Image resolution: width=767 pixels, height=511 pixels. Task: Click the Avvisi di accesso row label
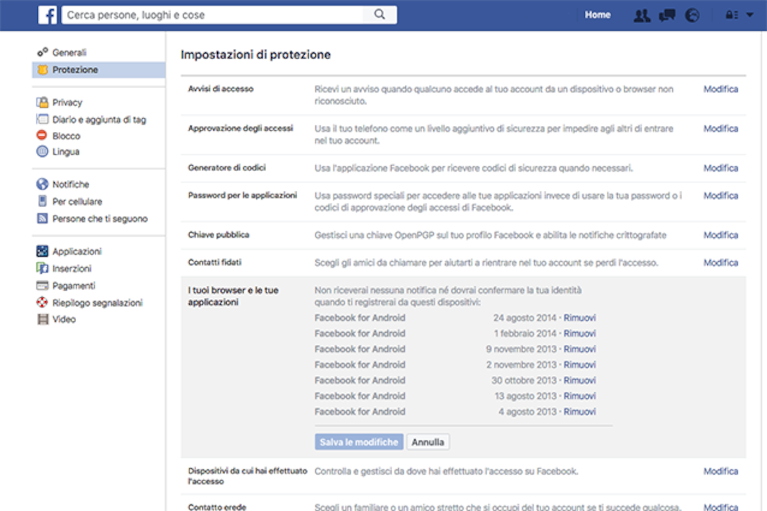221,89
